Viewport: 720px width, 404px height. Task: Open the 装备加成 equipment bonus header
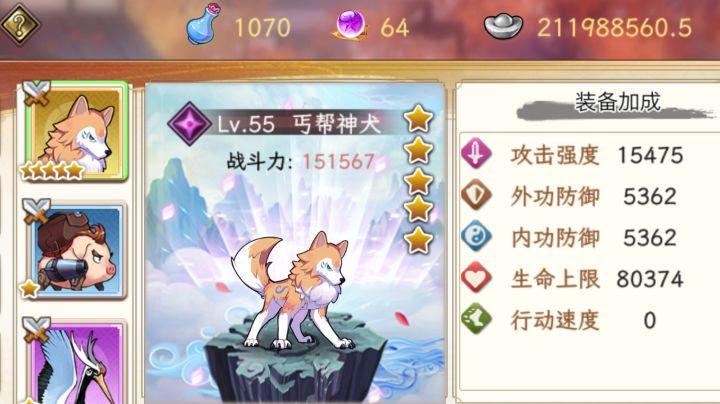(617, 103)
